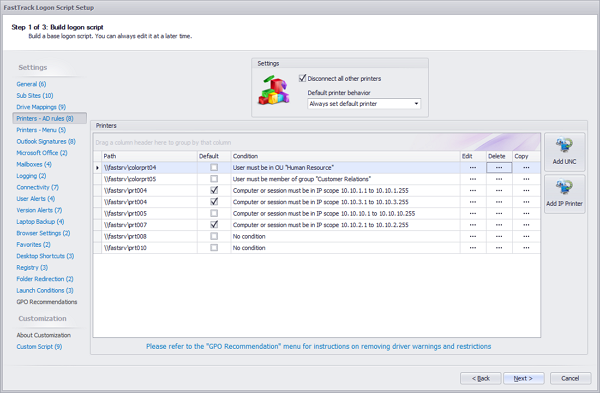The image size is (600, 393).
Task: Open Outlook Signatures (8) section
Action: pos(46,142)
